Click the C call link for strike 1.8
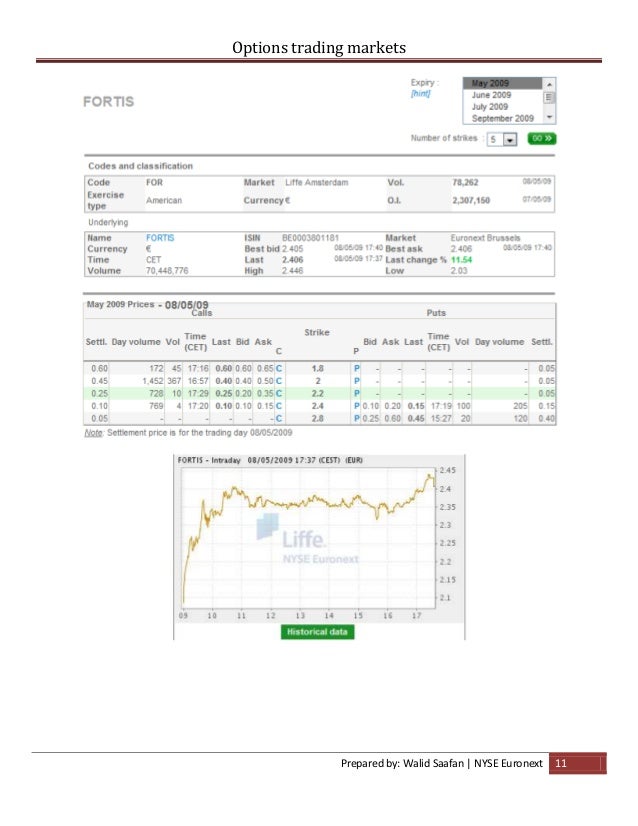The height and width of the screenshot is (826, 638). (x=279, y=369)
